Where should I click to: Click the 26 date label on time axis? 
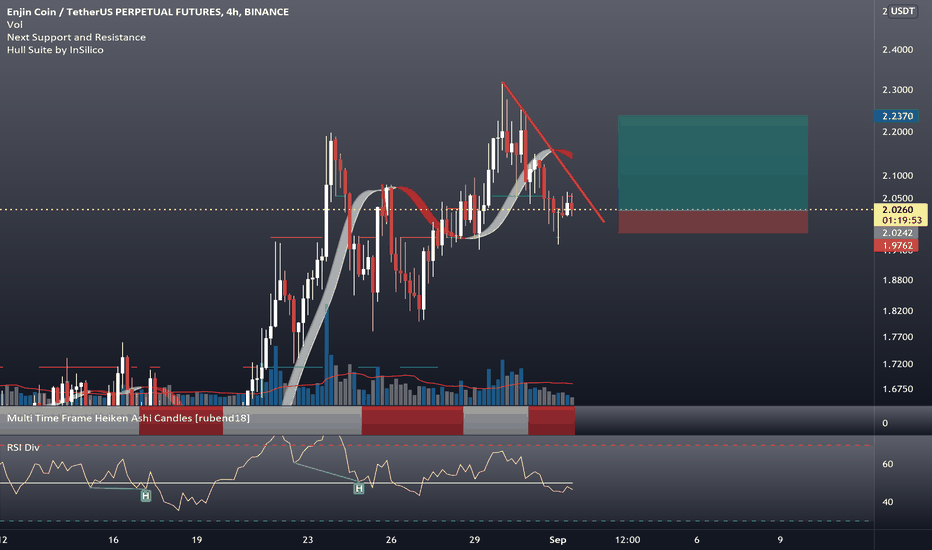tap(391, 540)
